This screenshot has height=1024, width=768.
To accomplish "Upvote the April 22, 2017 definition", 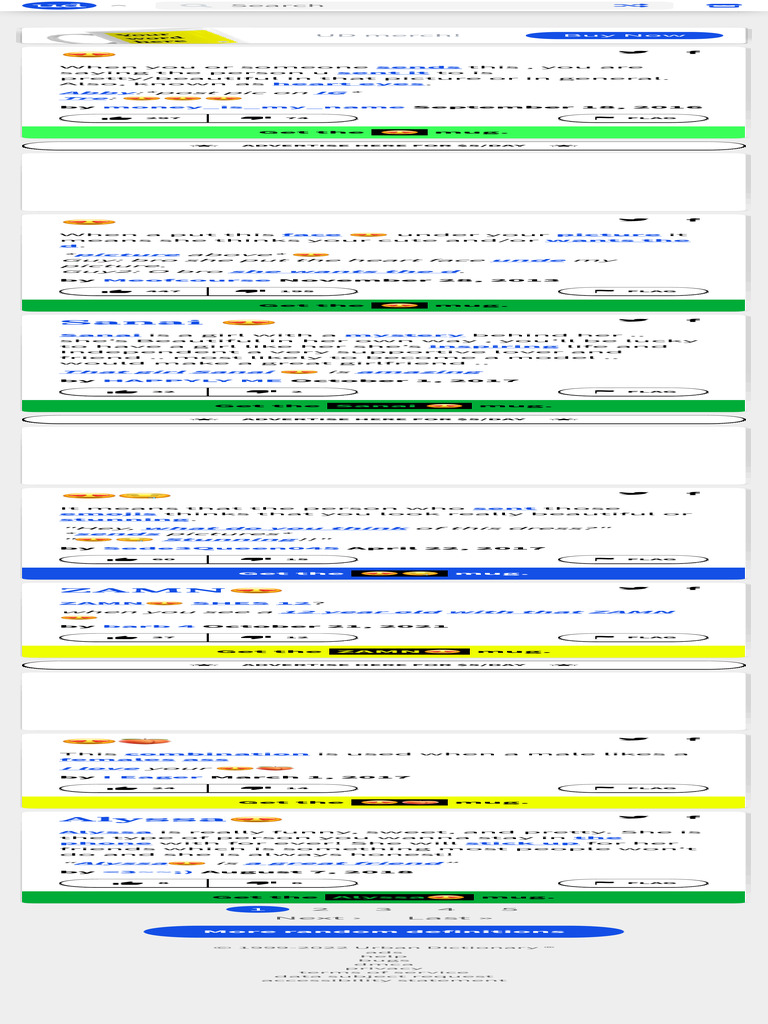I will tap(133, 560).
